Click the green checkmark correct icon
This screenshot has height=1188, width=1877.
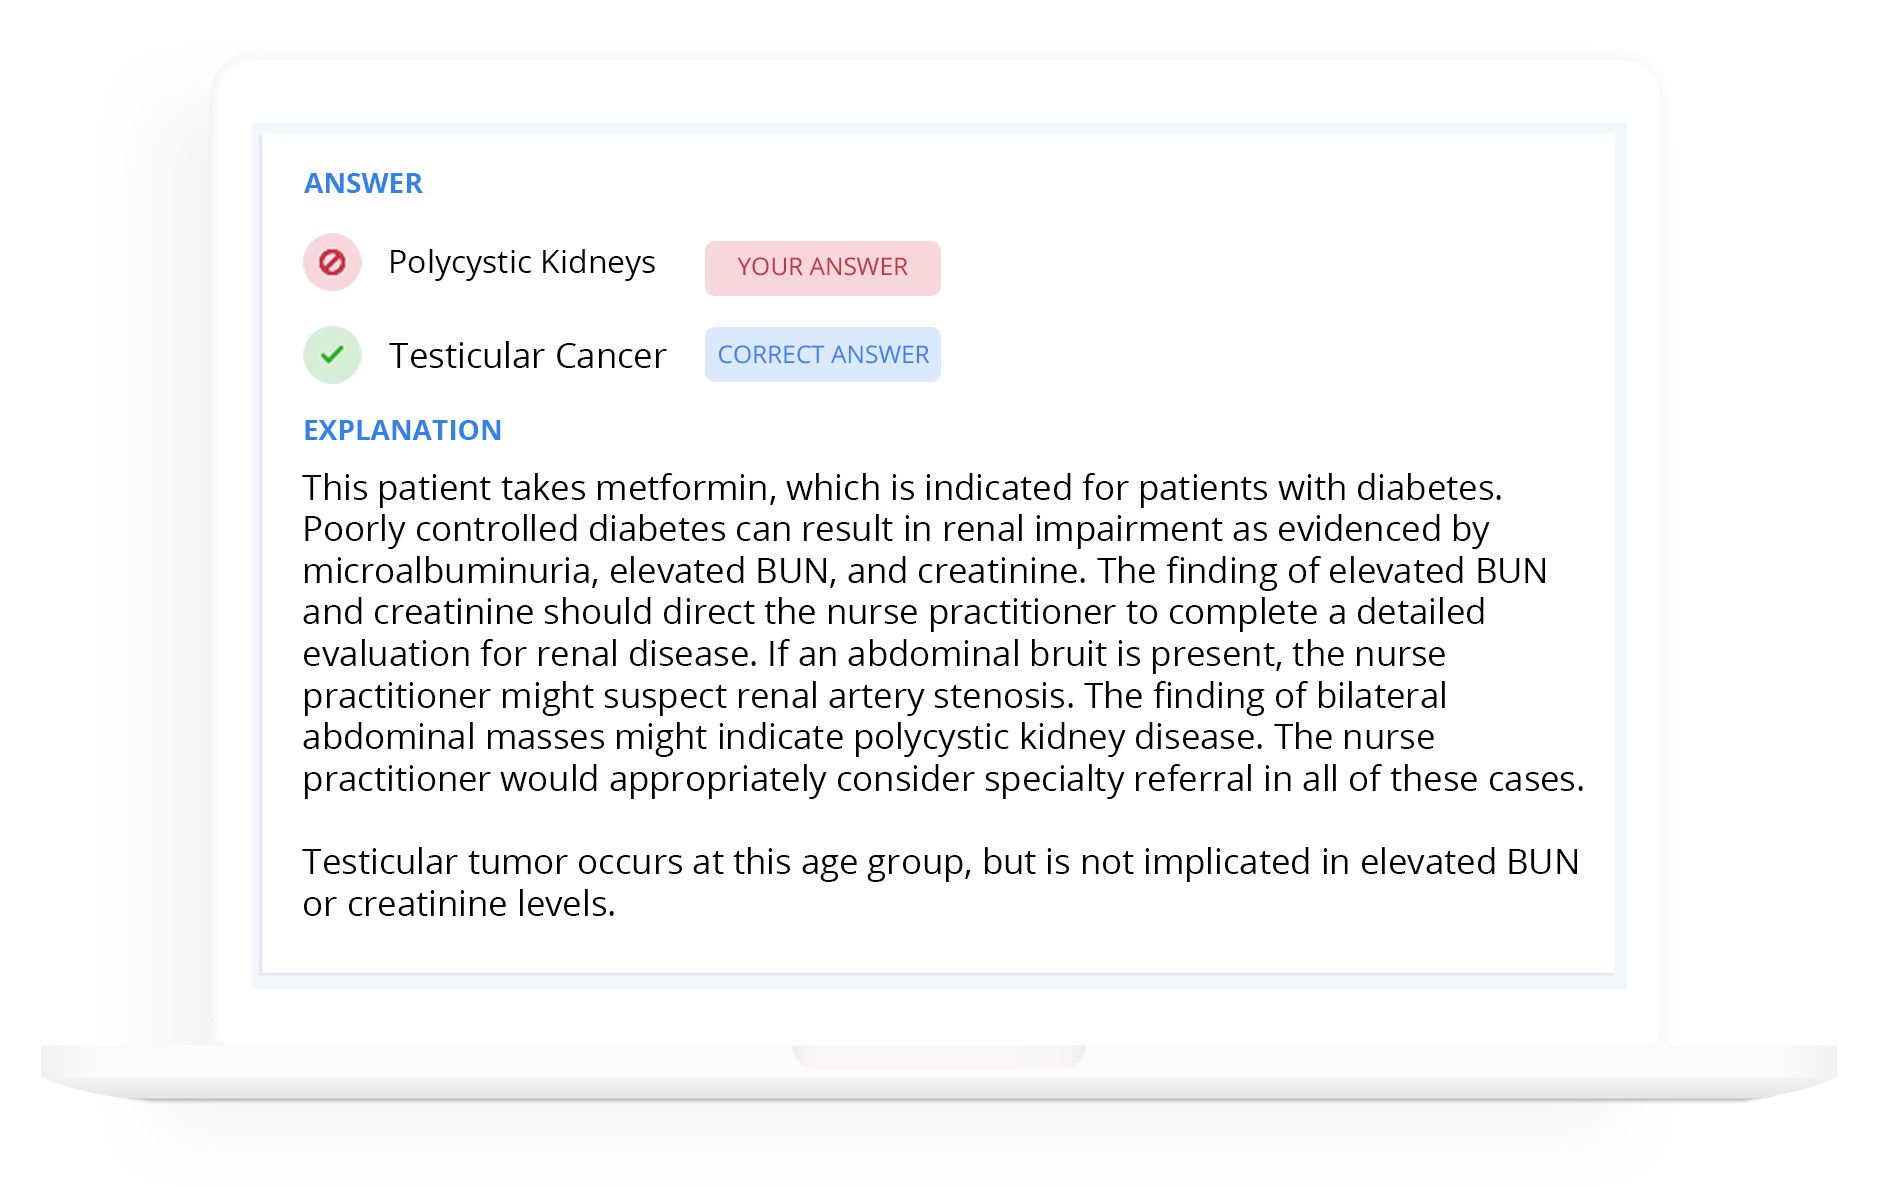[332, 355]
